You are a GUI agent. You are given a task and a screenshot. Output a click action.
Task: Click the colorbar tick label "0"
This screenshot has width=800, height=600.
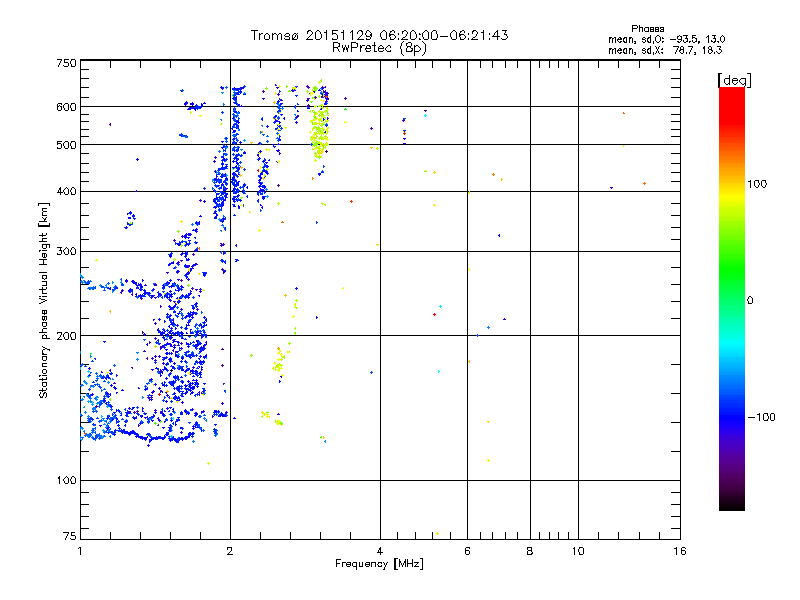click(750, 301)
